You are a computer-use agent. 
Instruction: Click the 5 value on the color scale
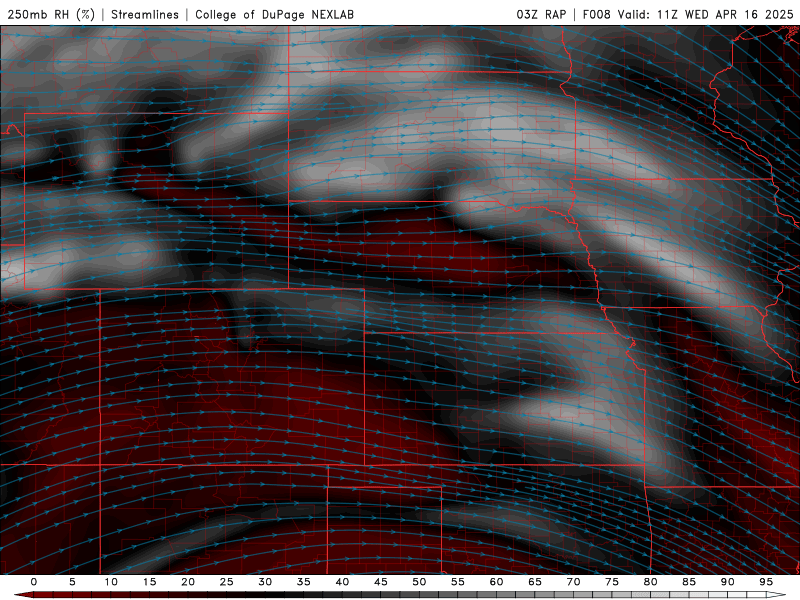pos(72,582)
